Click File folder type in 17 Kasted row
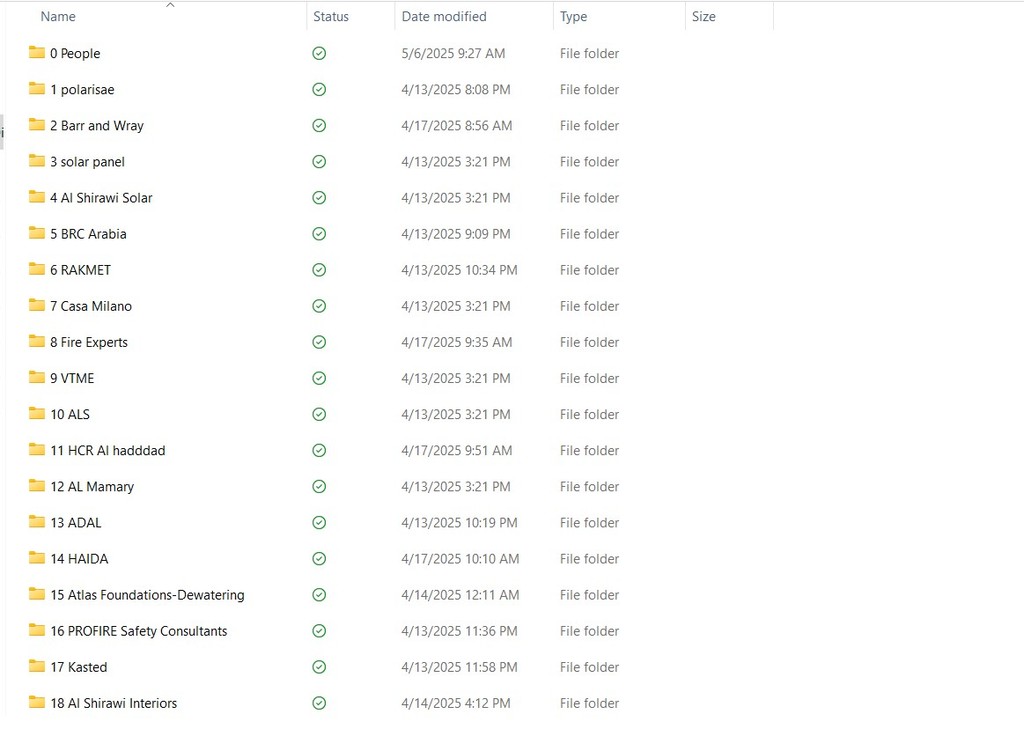 click(x=589, y=667)
